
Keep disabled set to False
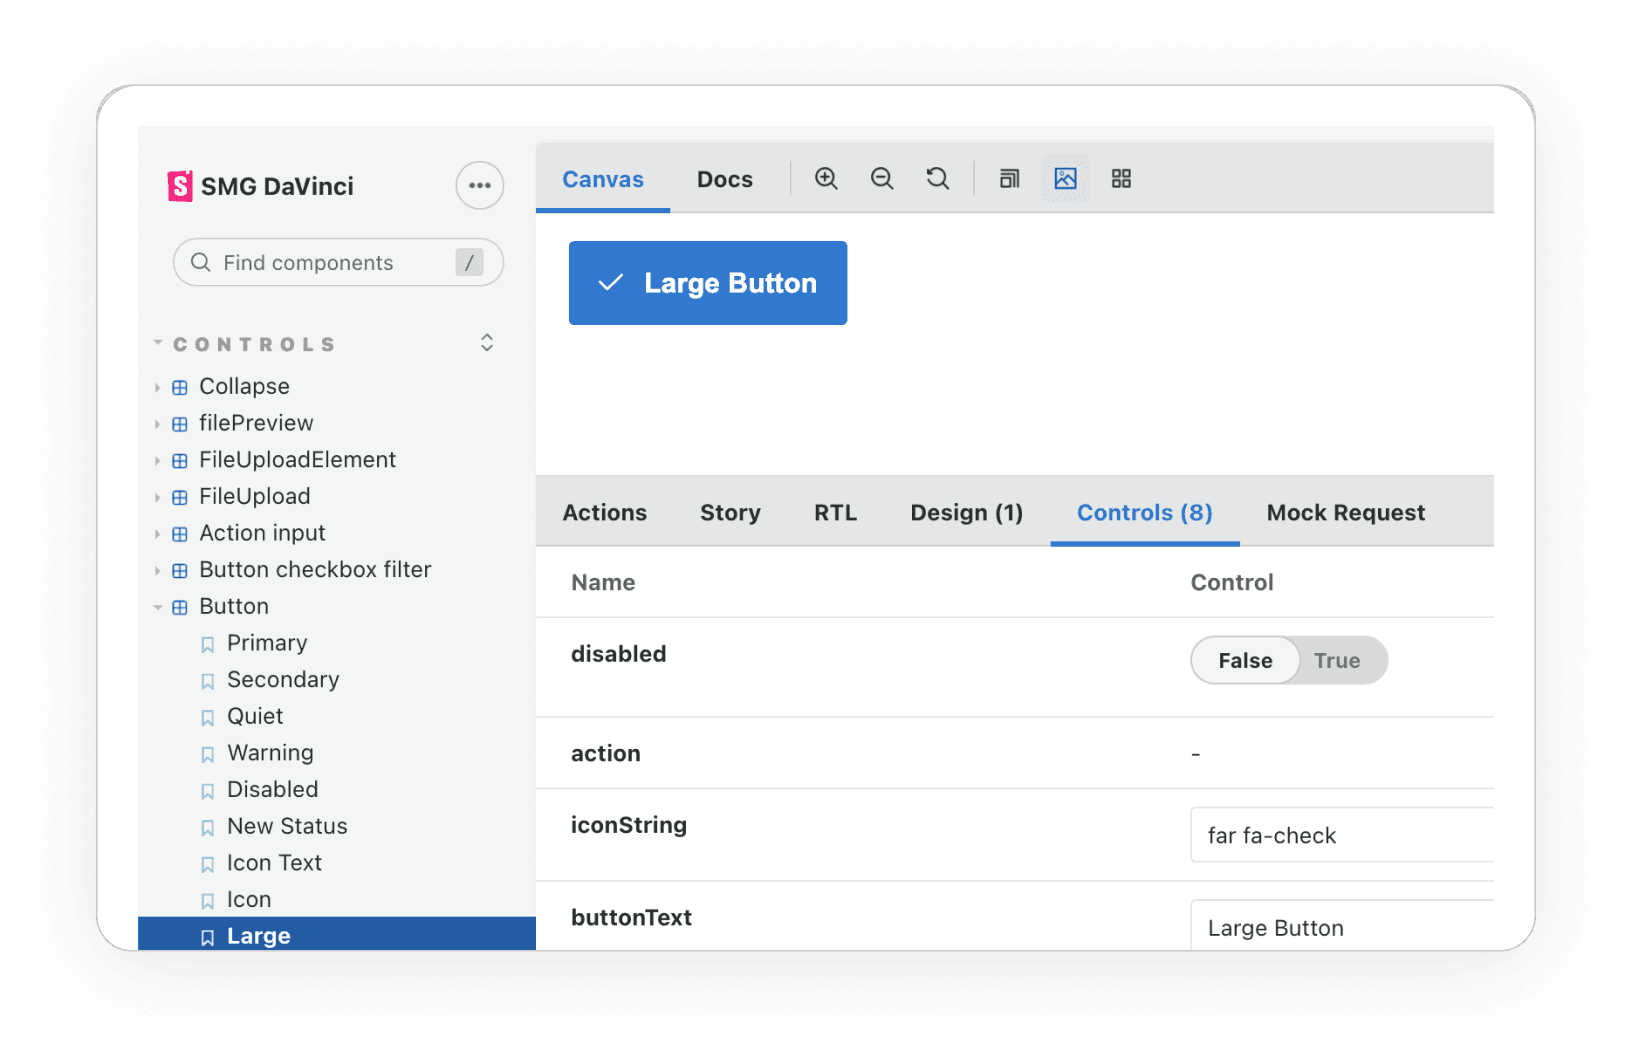coord(1244,660)
